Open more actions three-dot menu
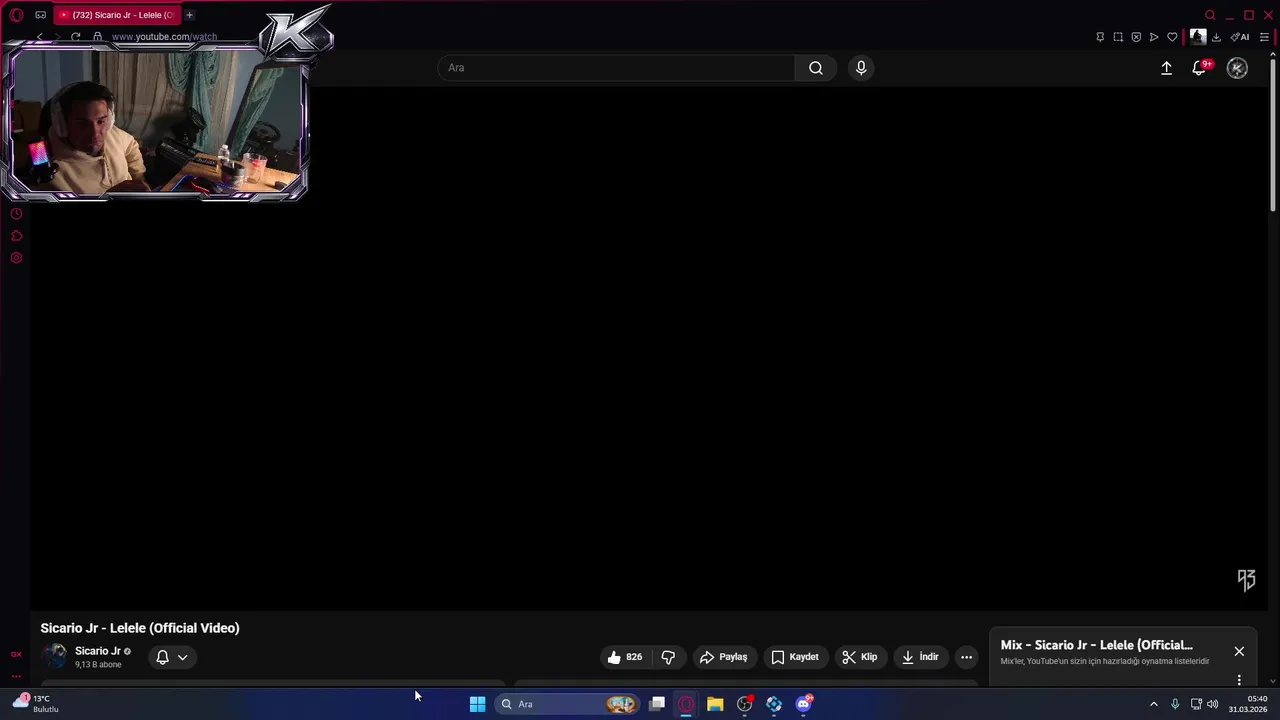 (x=966, y=657)
